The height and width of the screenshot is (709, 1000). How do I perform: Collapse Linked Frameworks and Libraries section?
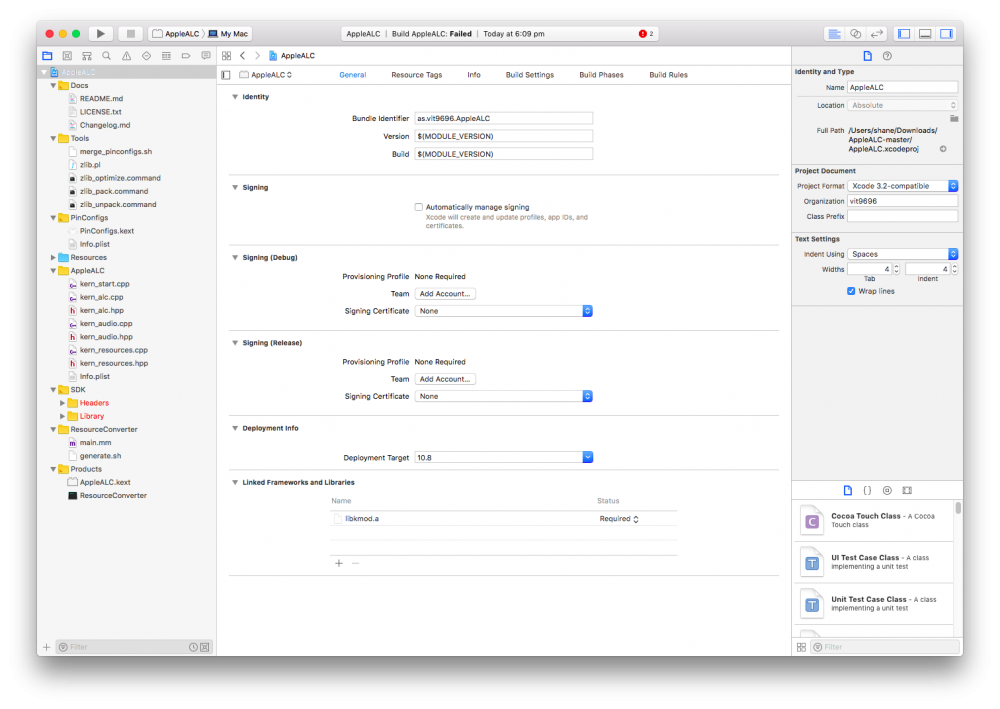(x=235, y=483)
